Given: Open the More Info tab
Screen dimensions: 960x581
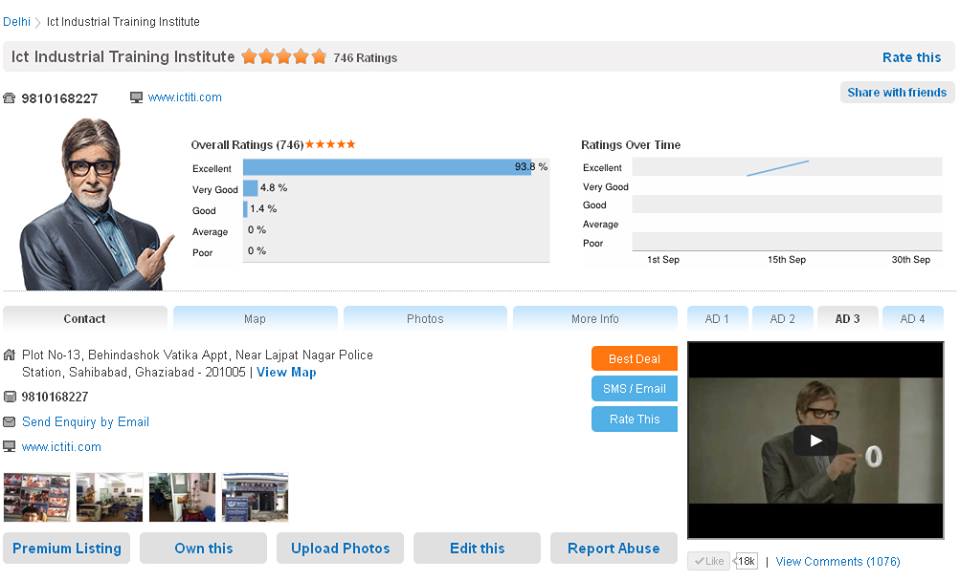Looking at the screenshot, I should click(595, 318).
